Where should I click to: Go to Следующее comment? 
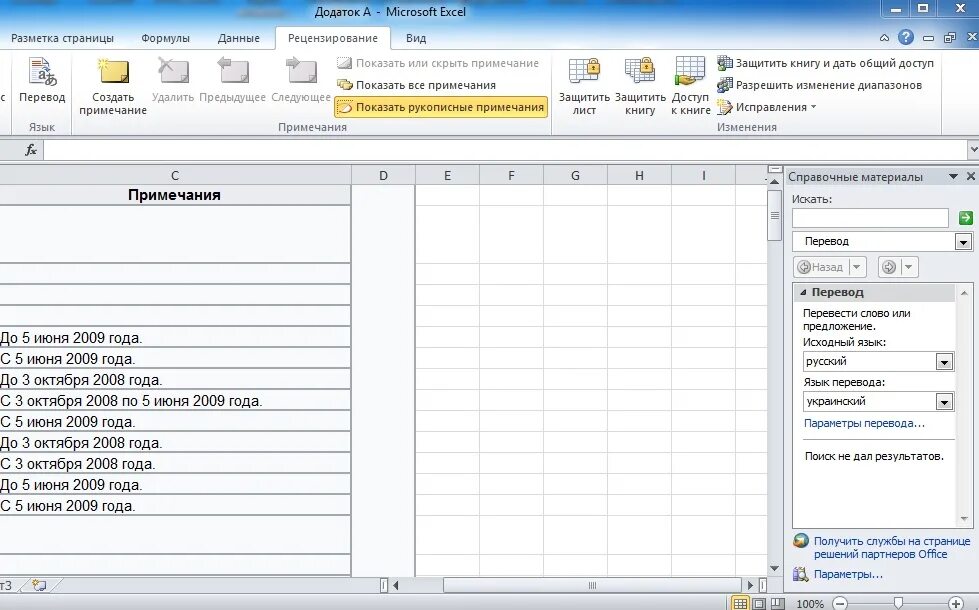click(x=301, y=81)
